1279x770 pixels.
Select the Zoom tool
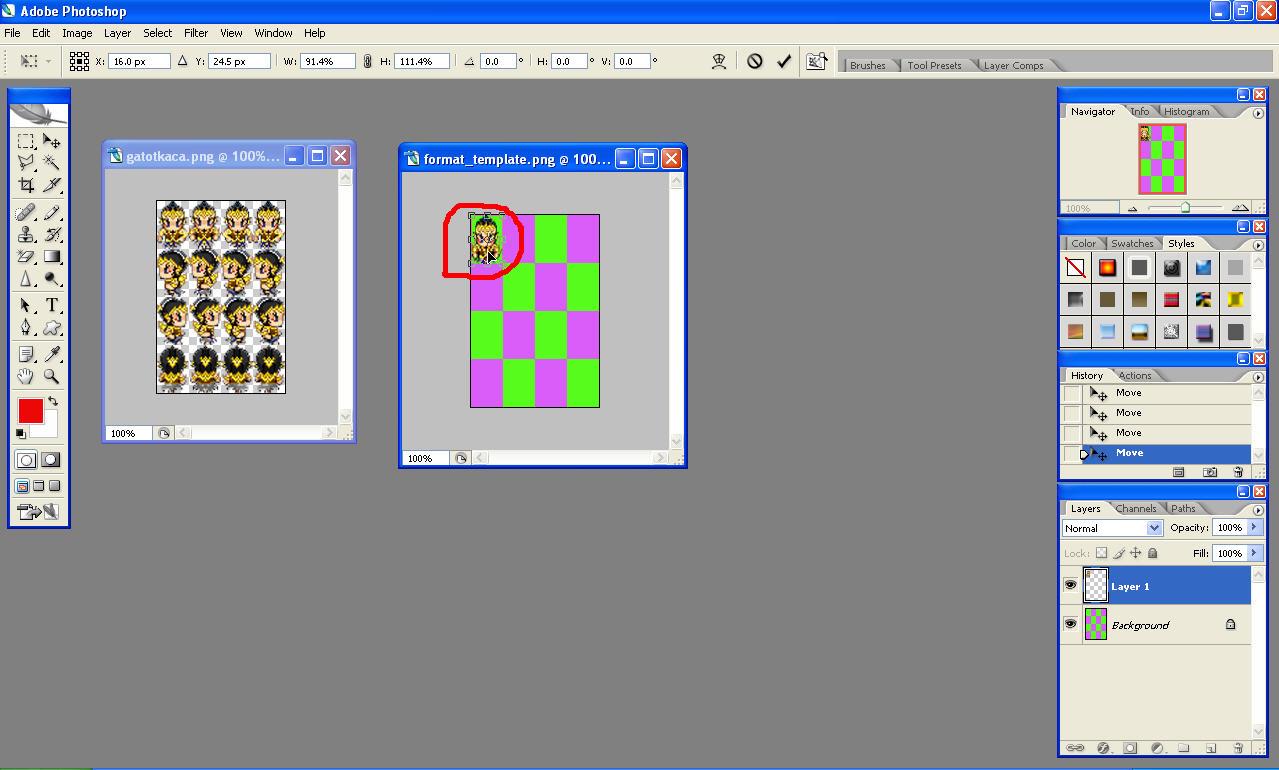tap(51, 376)
